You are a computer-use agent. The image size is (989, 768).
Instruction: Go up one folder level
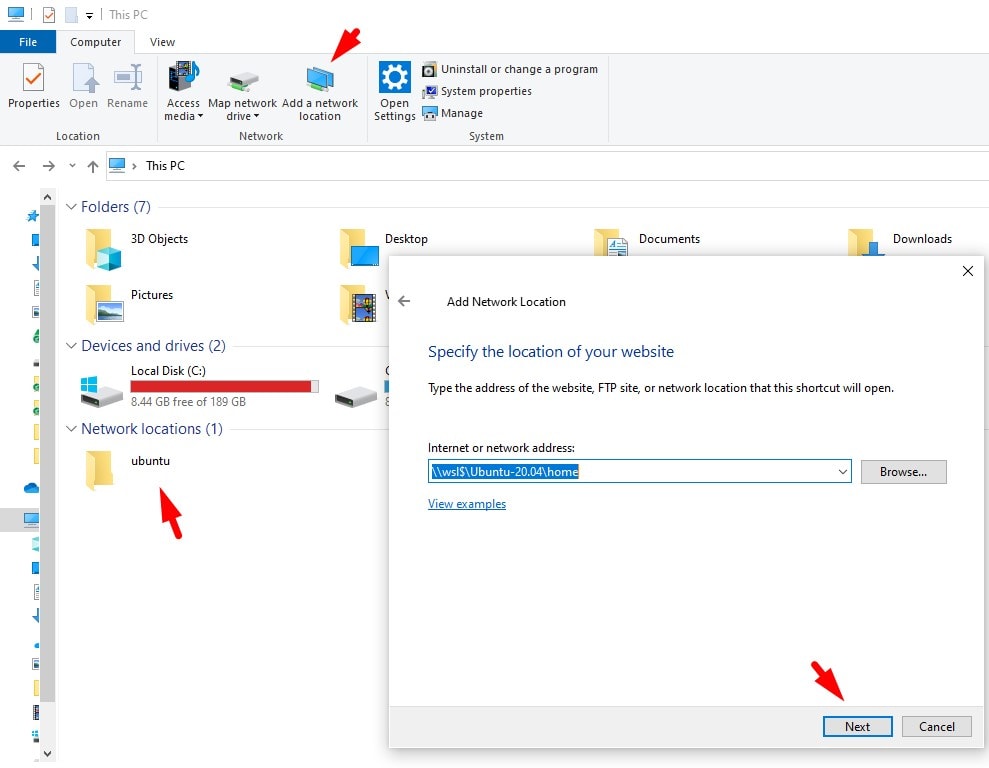coord(93,166)
